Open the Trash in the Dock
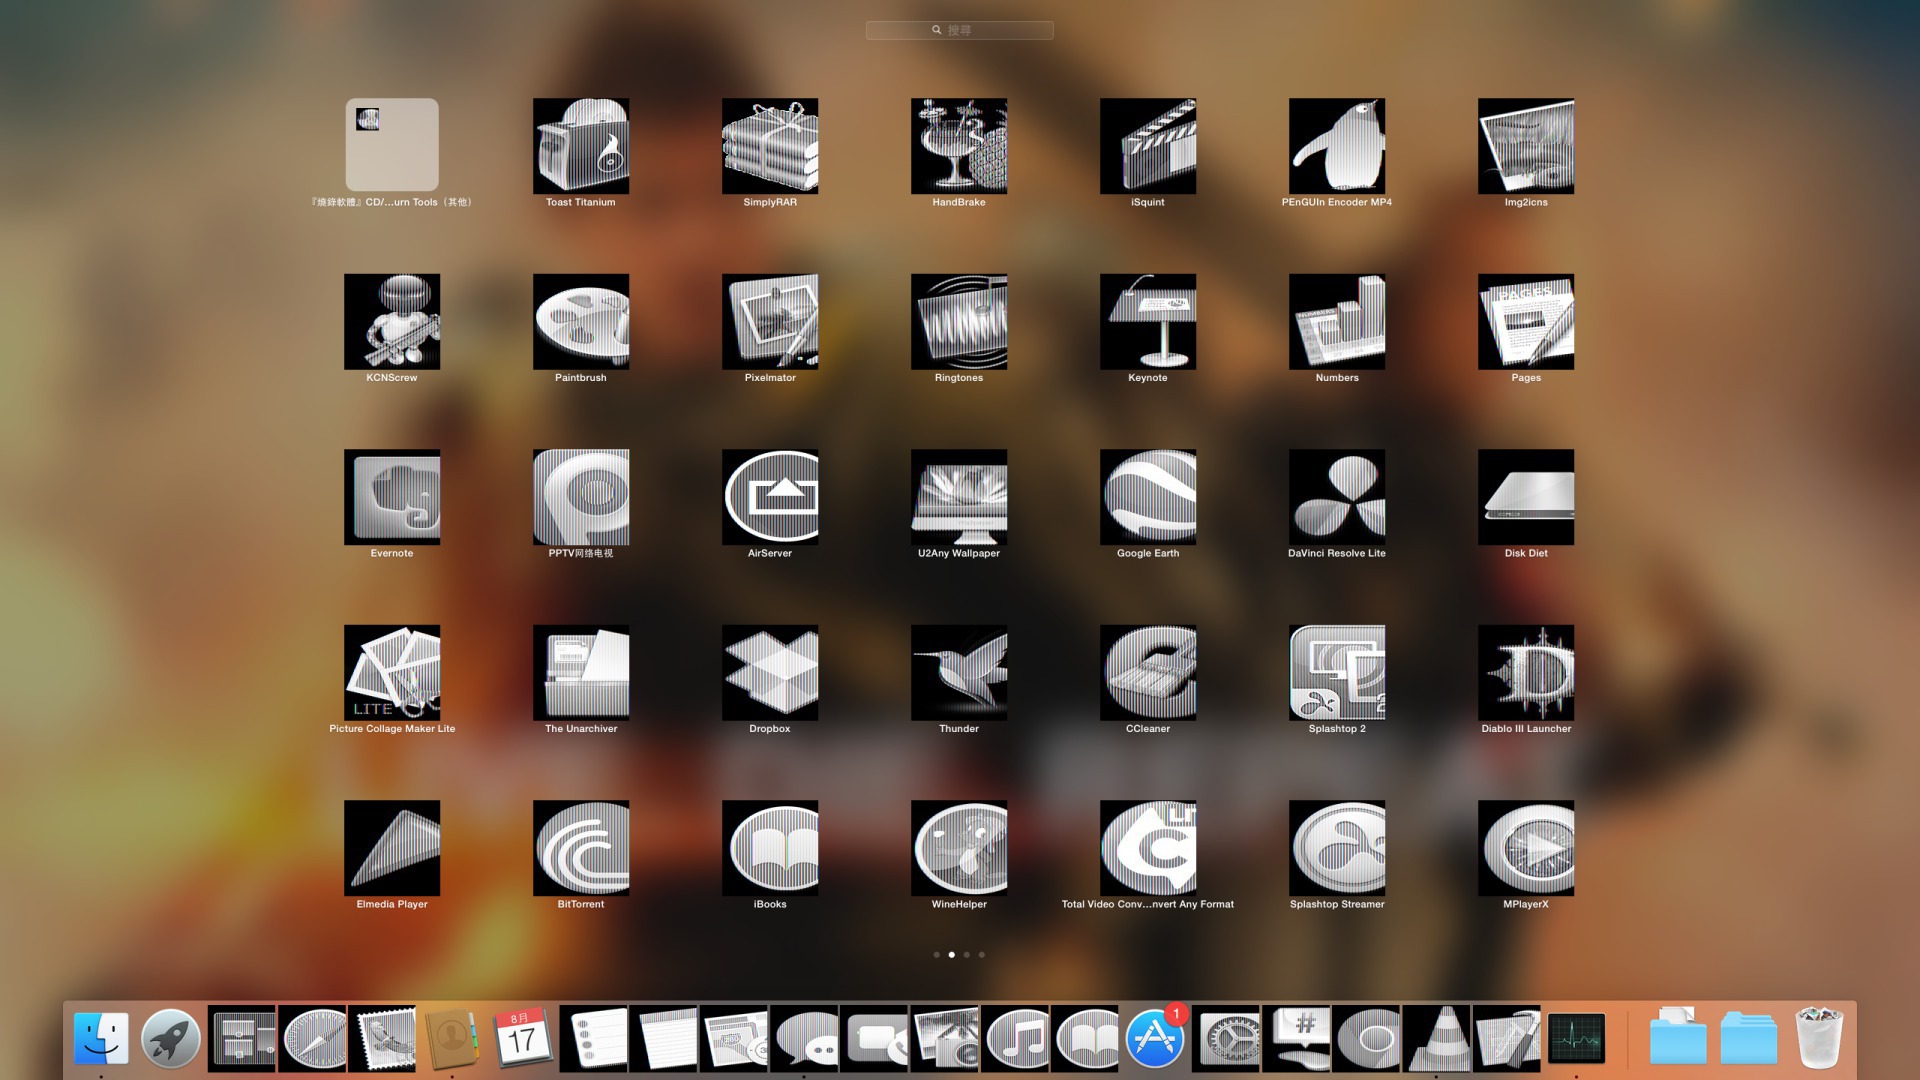The height and width of the screenshot is (1080, 1920). 1819,1038
